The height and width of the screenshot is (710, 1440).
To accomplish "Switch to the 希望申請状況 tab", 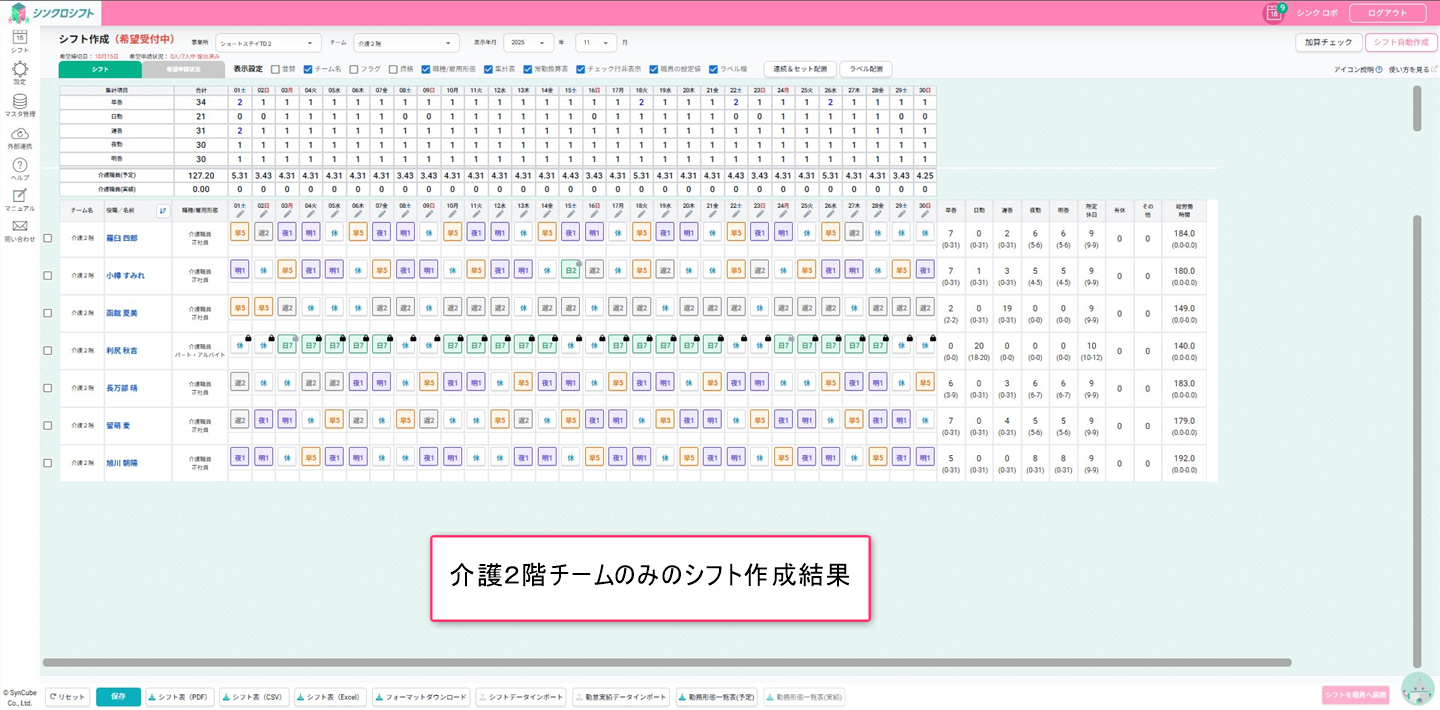I will (x=183, y=70).
